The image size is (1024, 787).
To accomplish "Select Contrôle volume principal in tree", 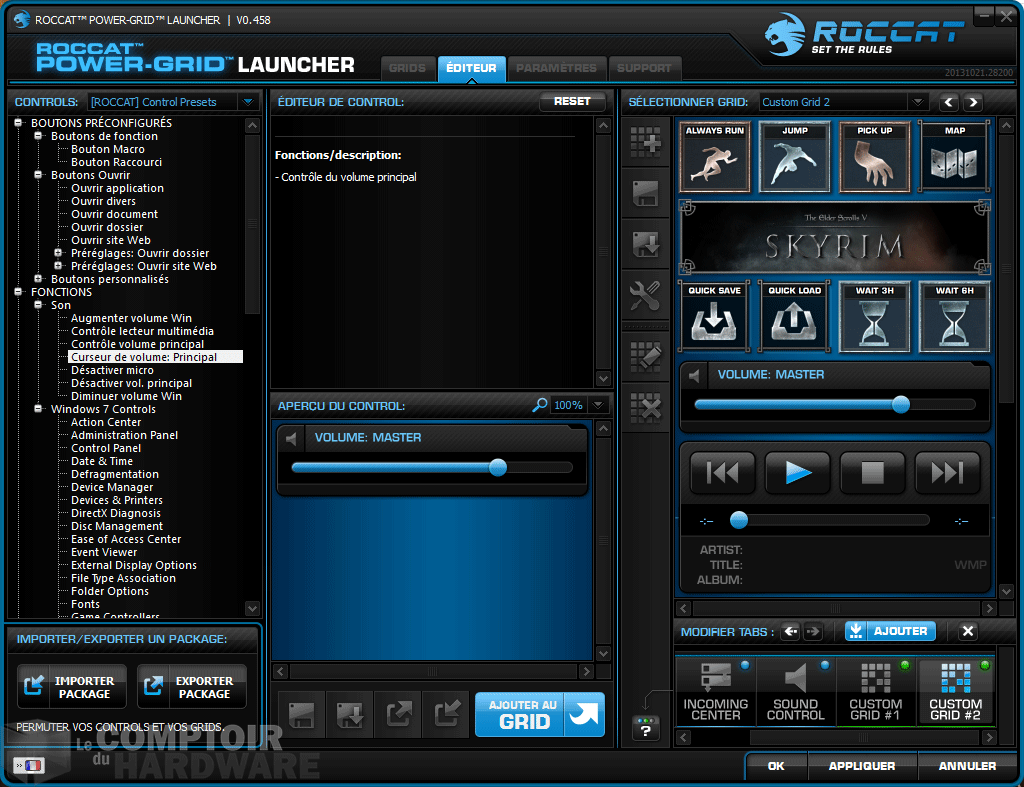I will (137, 344).
